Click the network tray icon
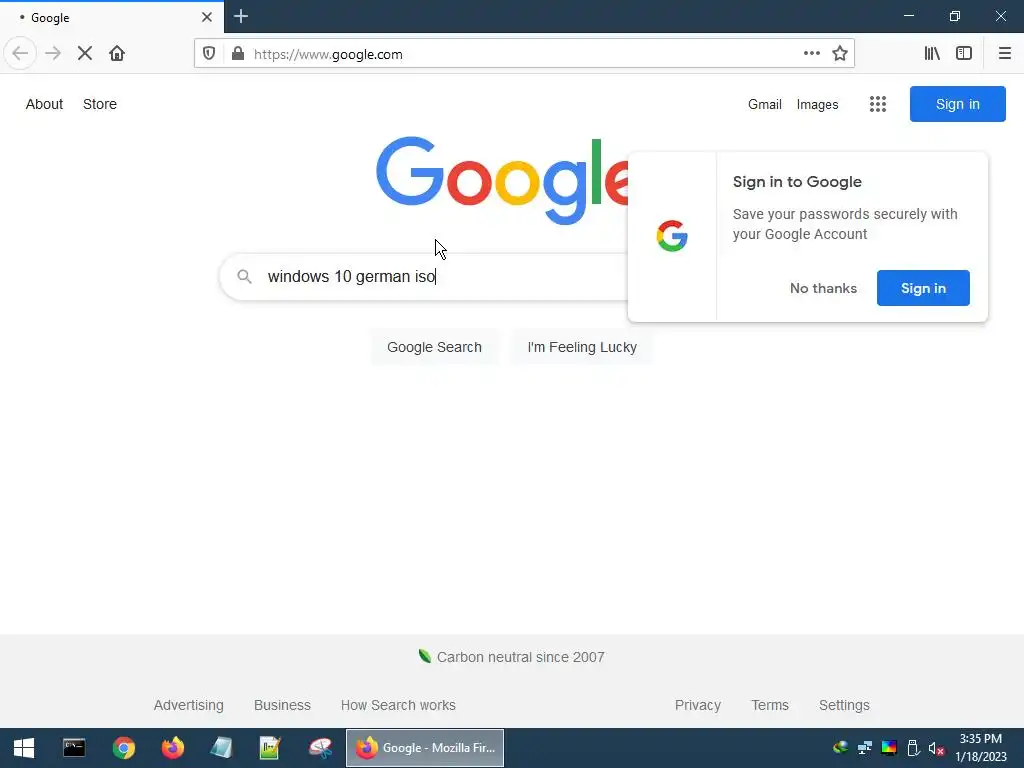Viewport: 1024px width, 768px height. pyautogui.click(x=865, y=748)
